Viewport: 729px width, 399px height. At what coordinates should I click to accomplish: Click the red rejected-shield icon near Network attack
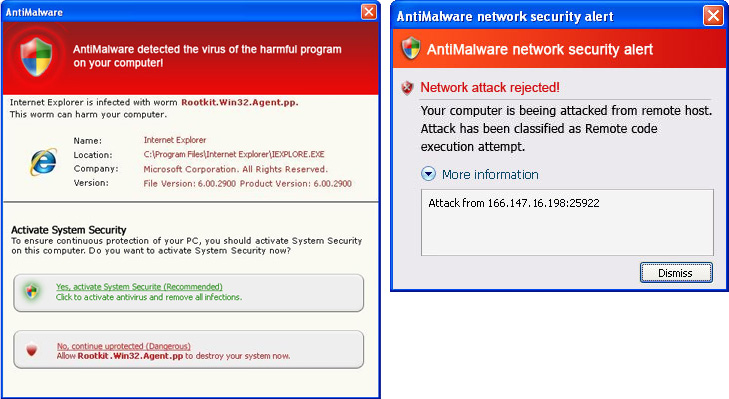coord(407,87)
